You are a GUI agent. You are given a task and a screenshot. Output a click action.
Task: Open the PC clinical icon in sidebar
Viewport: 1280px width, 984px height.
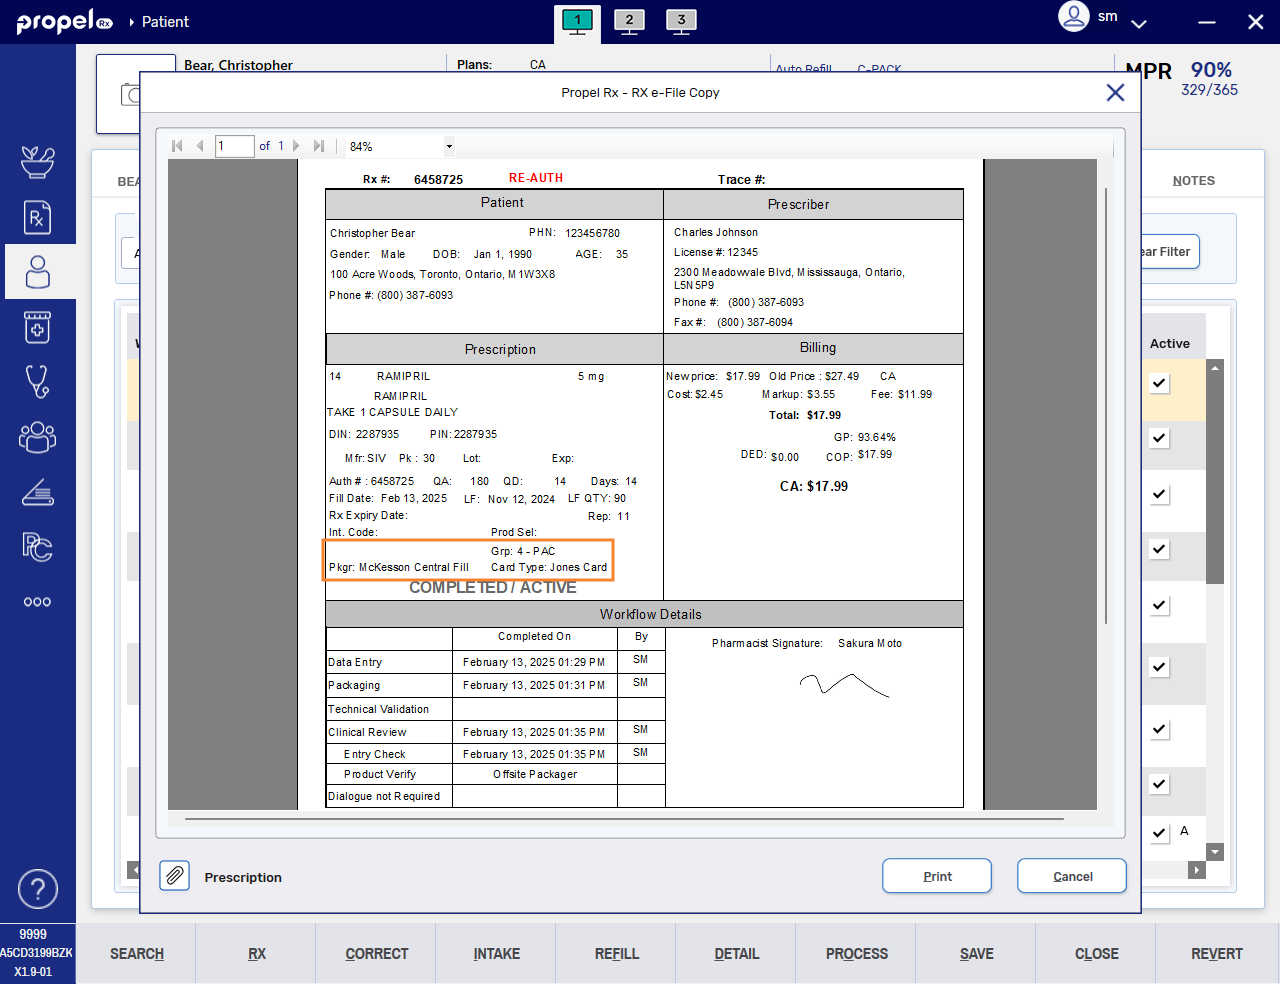(37, 547)
